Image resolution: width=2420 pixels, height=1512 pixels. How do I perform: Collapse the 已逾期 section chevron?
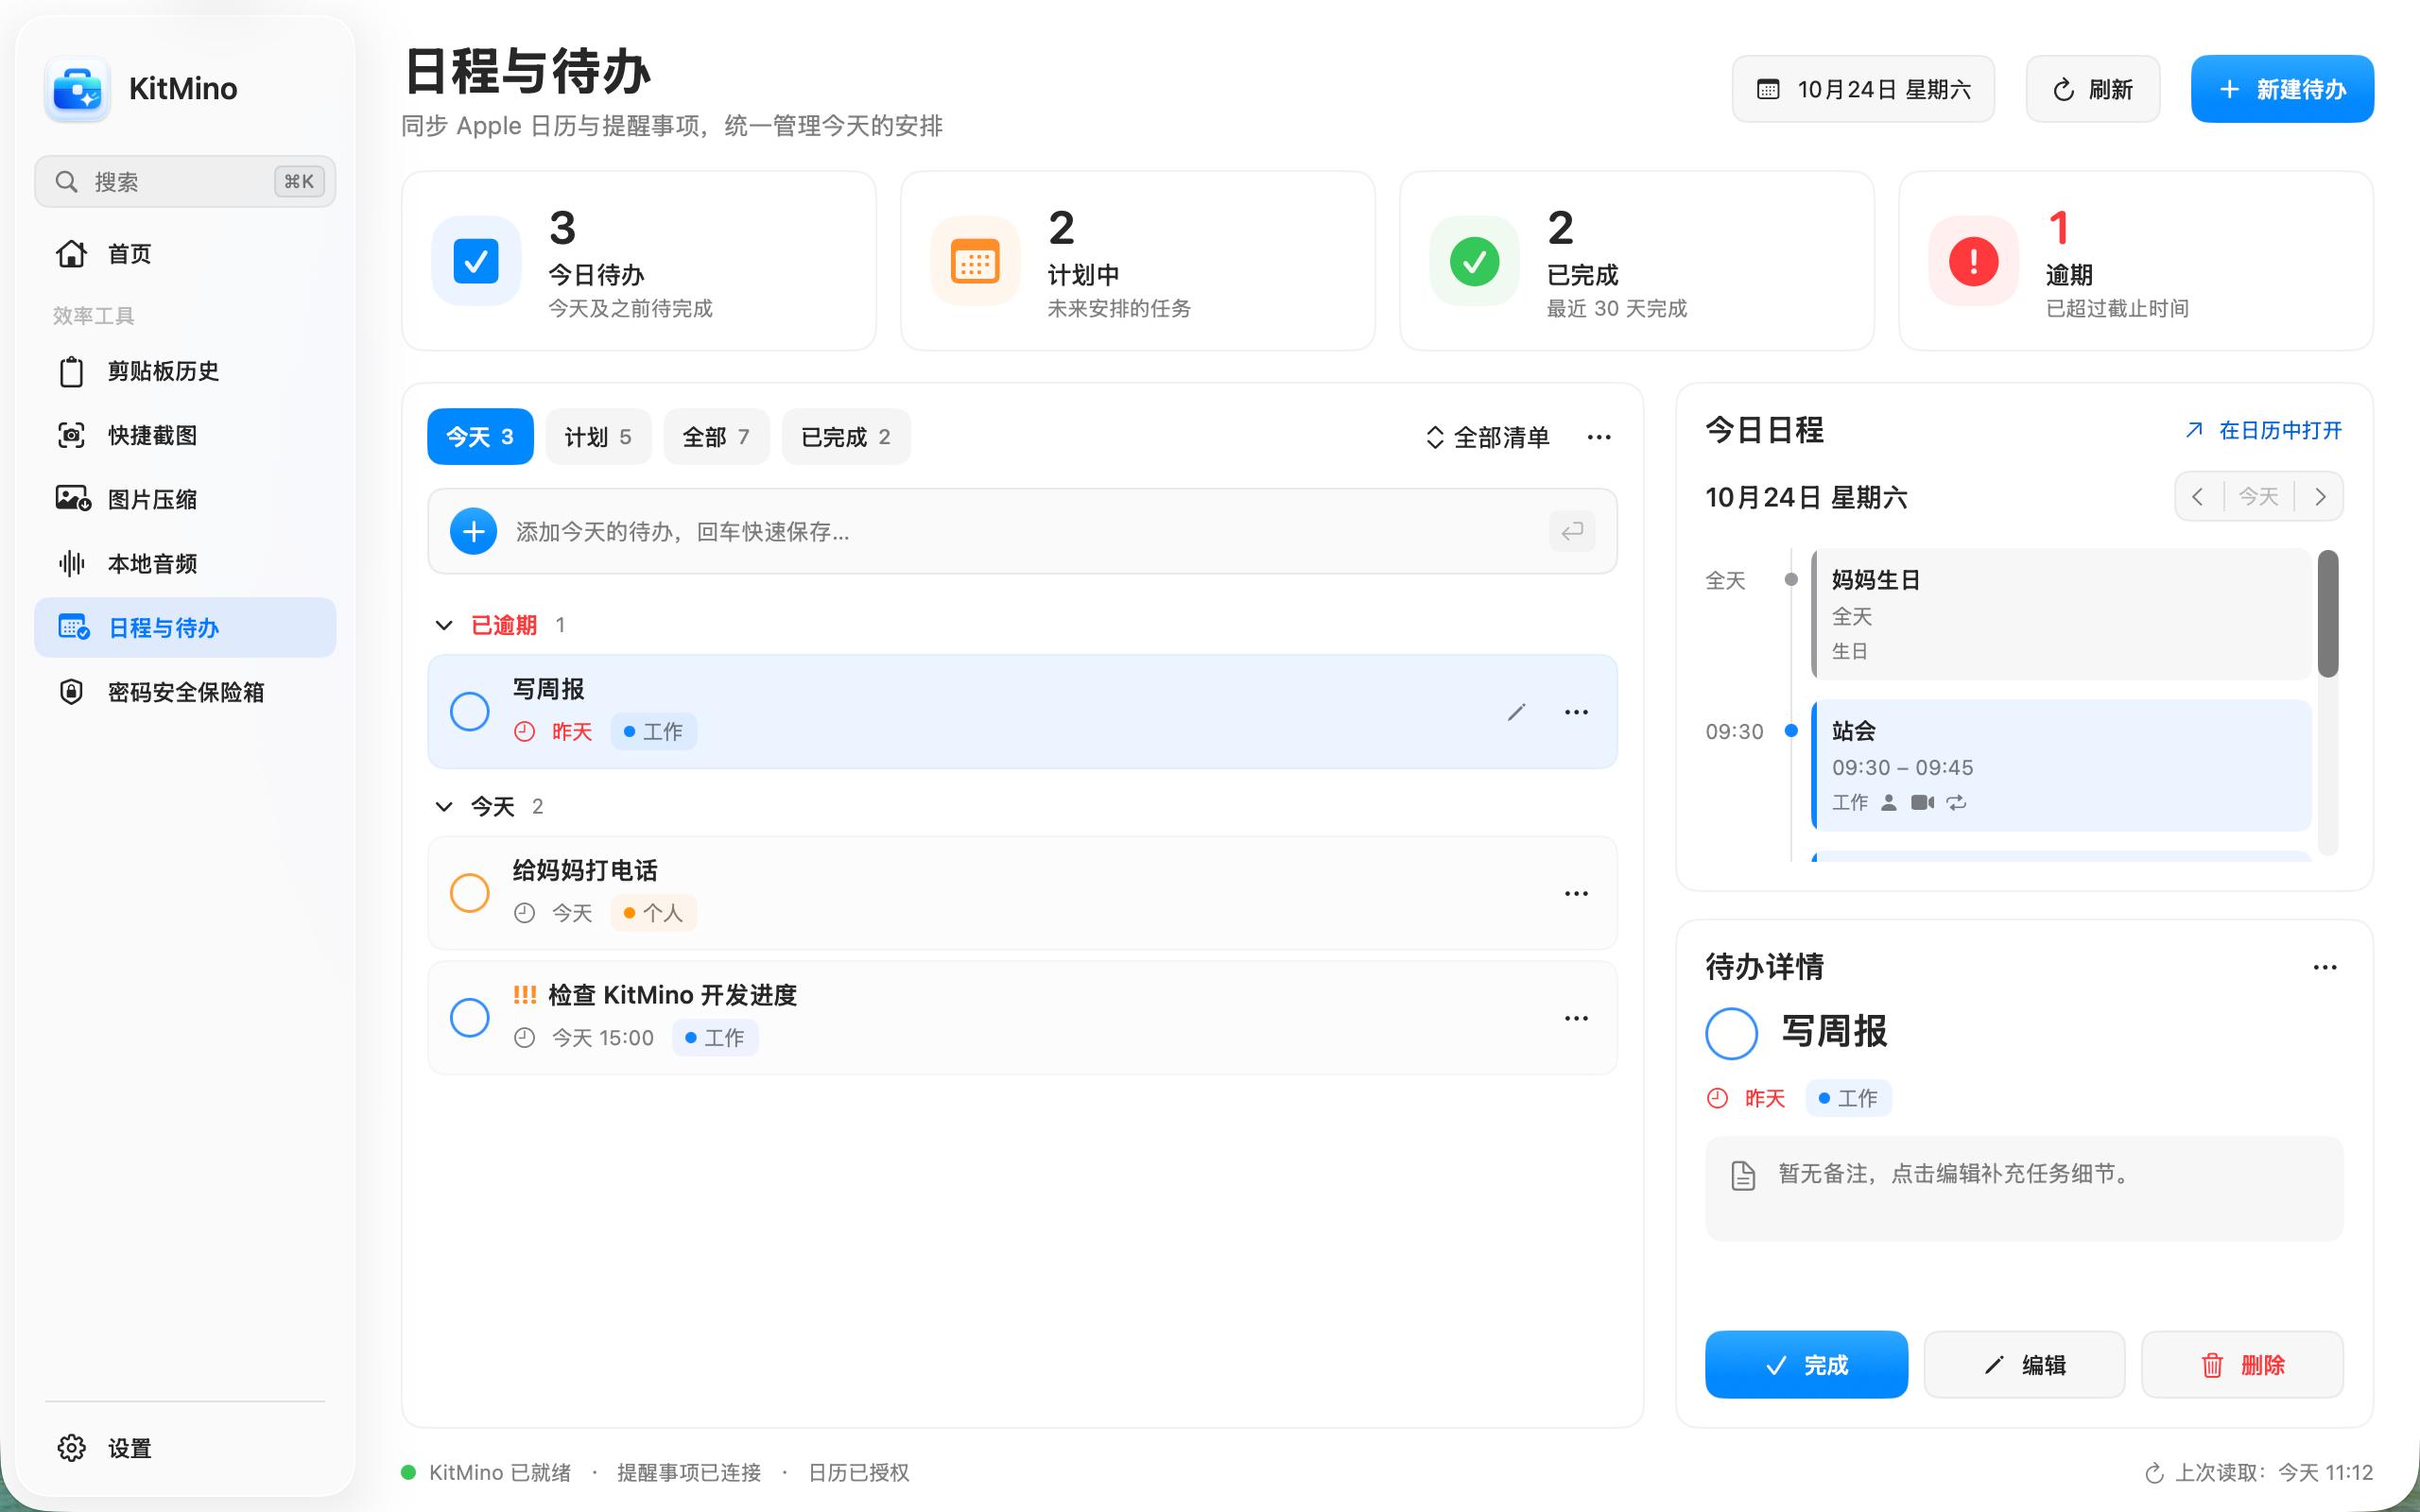click(444, 626)
